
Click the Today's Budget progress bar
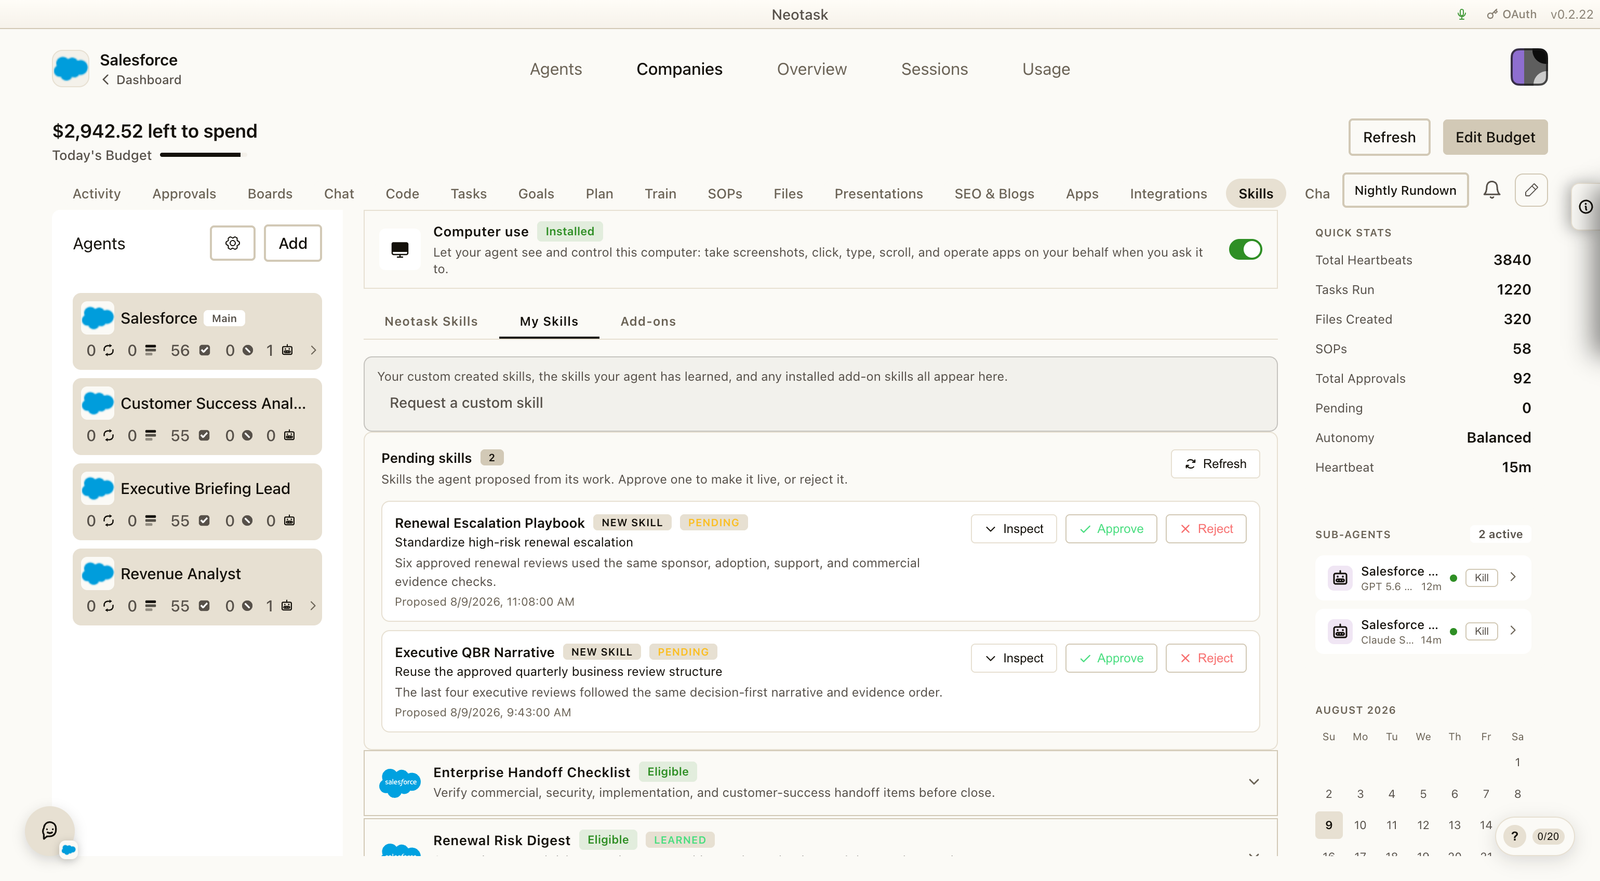click(200, 155)
